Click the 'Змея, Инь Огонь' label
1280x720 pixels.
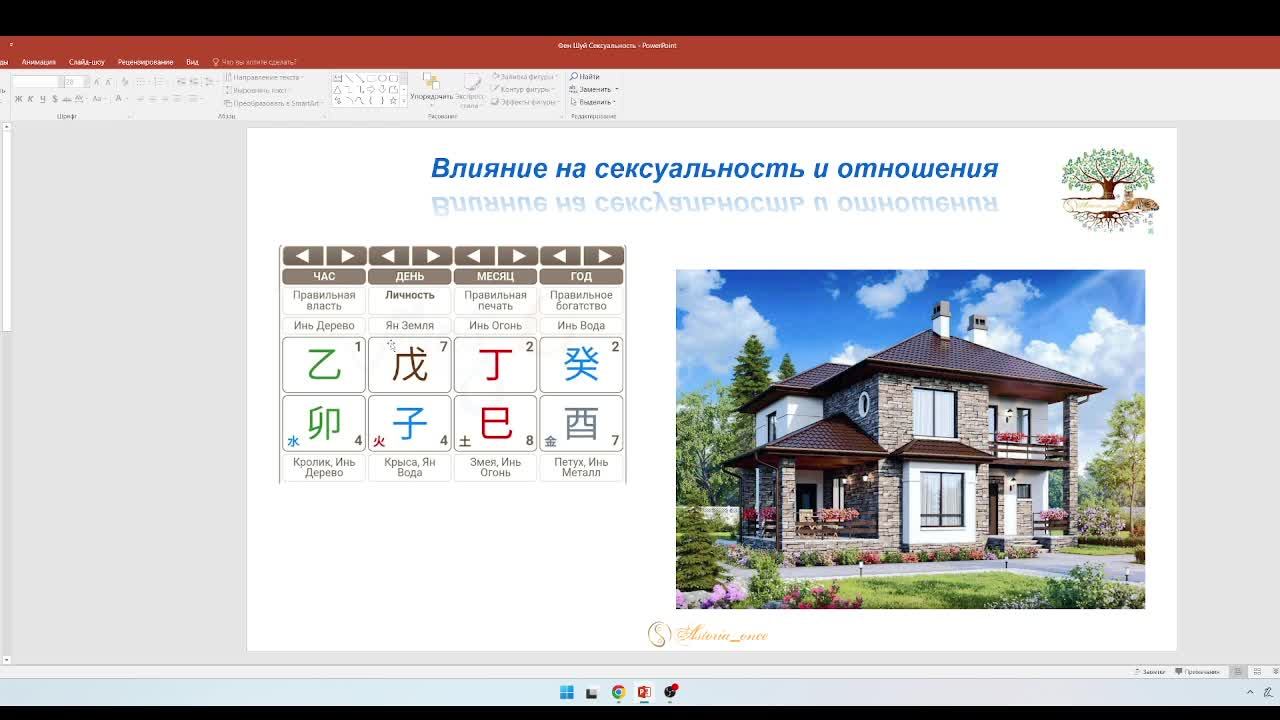point(495,467)
